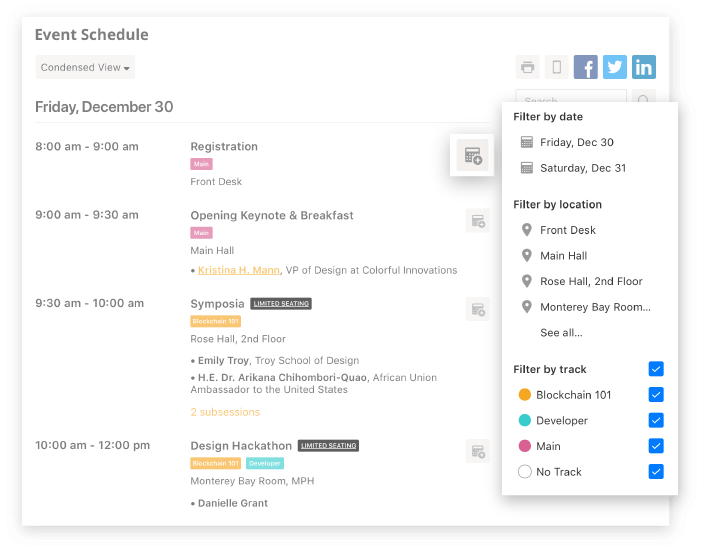702x553 pixels.
Task: Click the Main track pink color dot
Action: pos(525,446)
